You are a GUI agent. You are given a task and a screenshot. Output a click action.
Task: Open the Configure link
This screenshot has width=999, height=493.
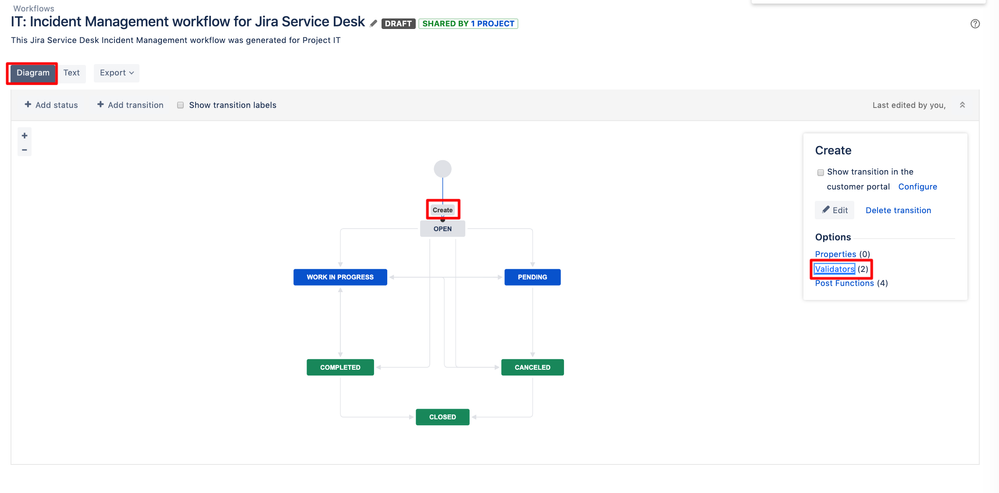(x=917, y=187)
